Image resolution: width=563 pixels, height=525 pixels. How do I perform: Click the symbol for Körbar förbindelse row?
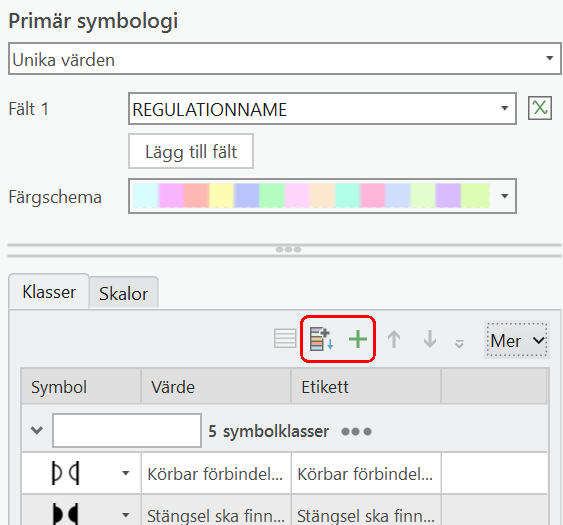click(x=66, y=473)
